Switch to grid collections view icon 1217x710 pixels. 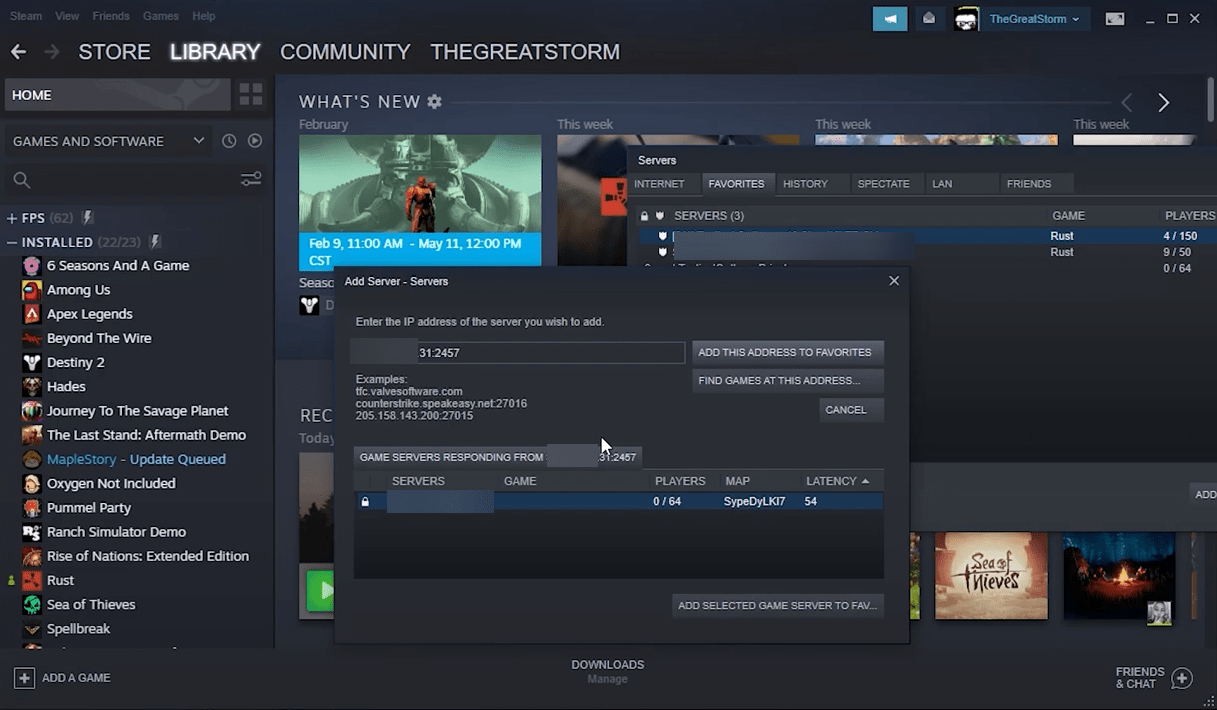pos(251,95)
